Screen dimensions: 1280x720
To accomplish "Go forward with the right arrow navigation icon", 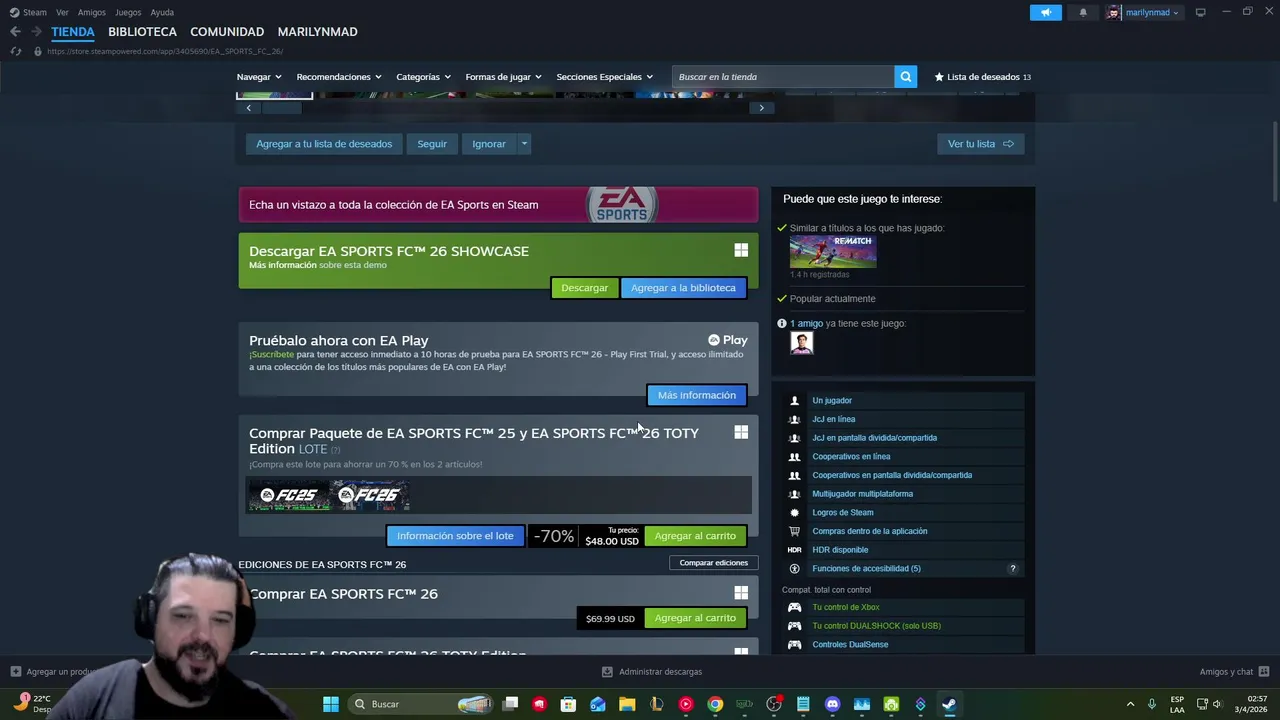I will click(36, 32).
